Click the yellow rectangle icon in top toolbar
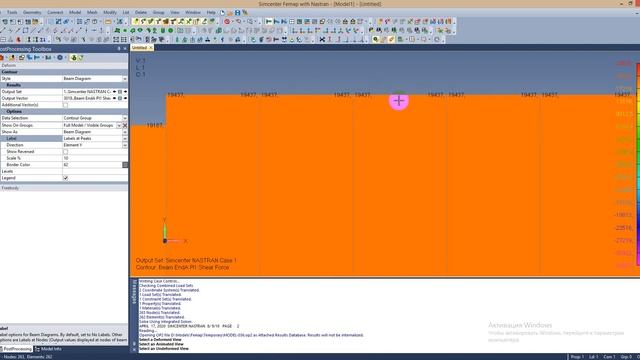The height and width of the screenshot is (360, 640). pos(108,21)
